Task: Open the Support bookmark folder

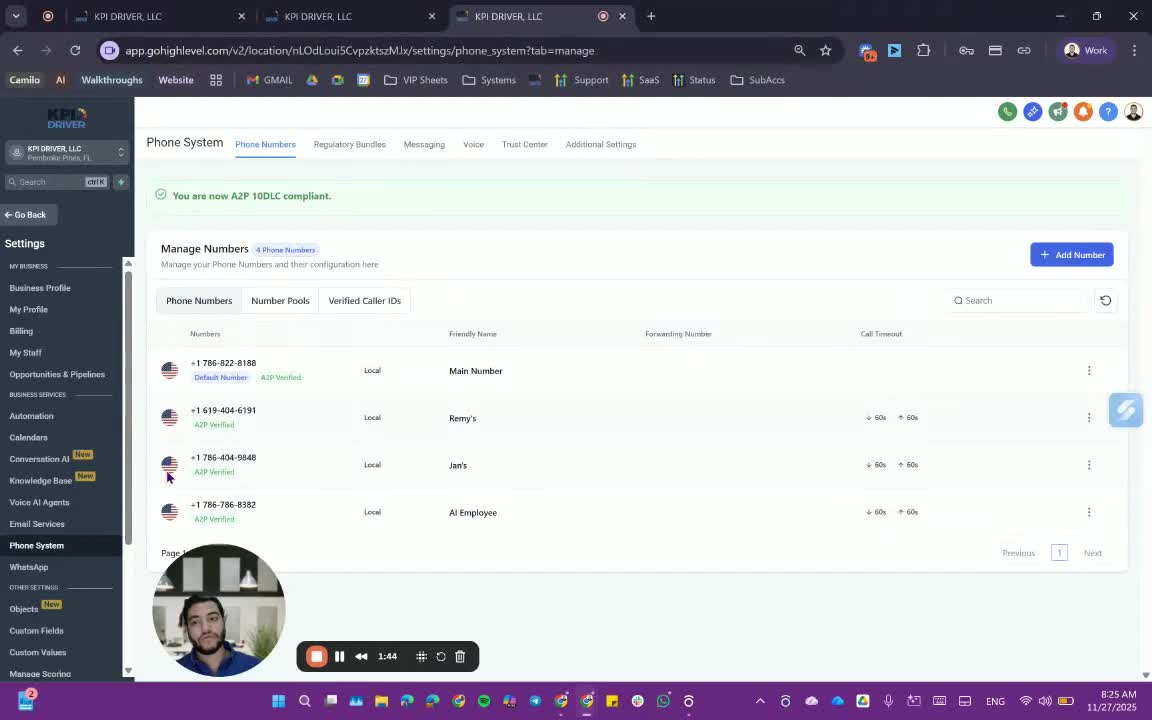Action: (x=582, y=79)
